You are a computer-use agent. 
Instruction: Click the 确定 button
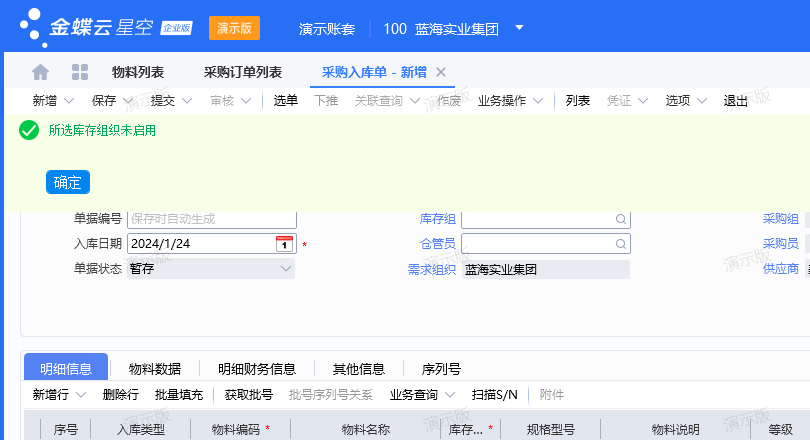coord(68,182)
